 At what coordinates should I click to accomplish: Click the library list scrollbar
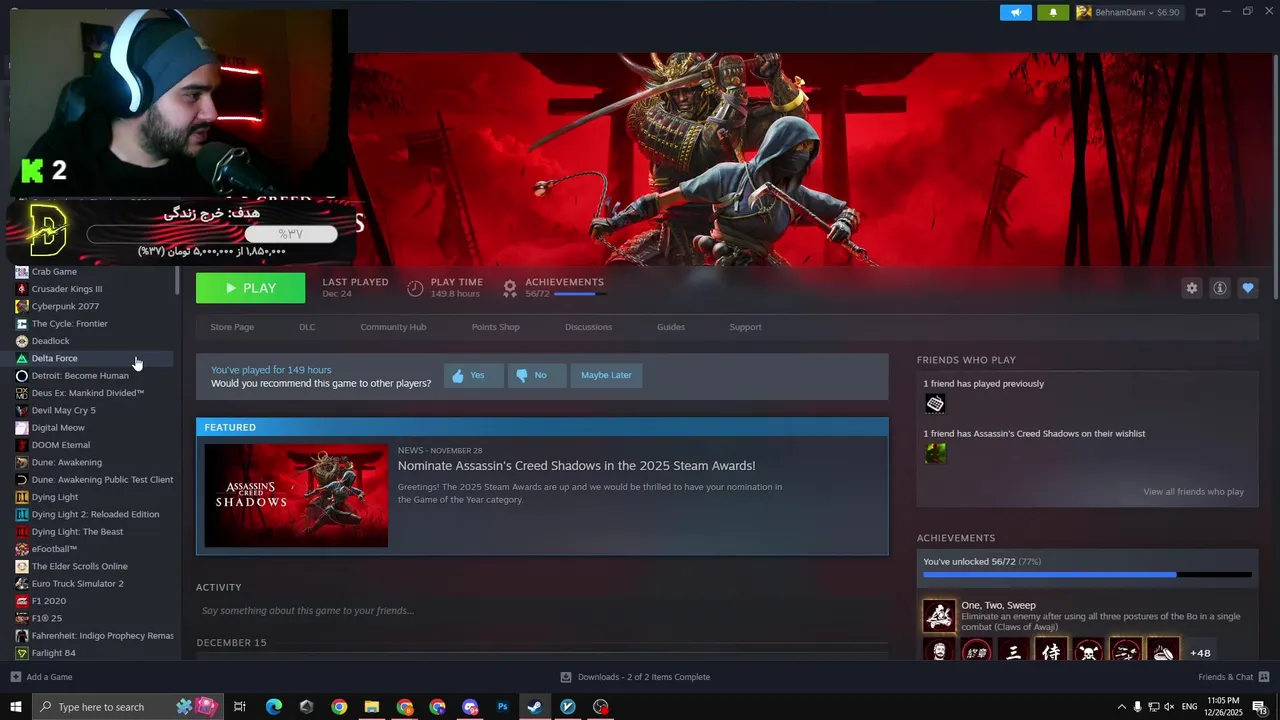(x=178, y=280)
